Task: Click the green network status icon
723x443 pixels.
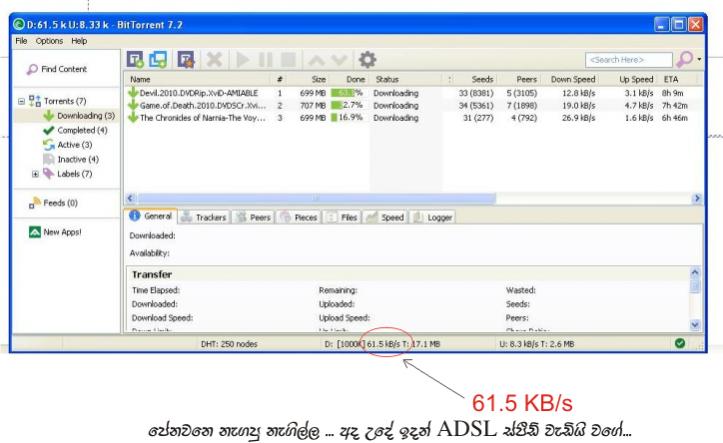Action: pos(680,343)
